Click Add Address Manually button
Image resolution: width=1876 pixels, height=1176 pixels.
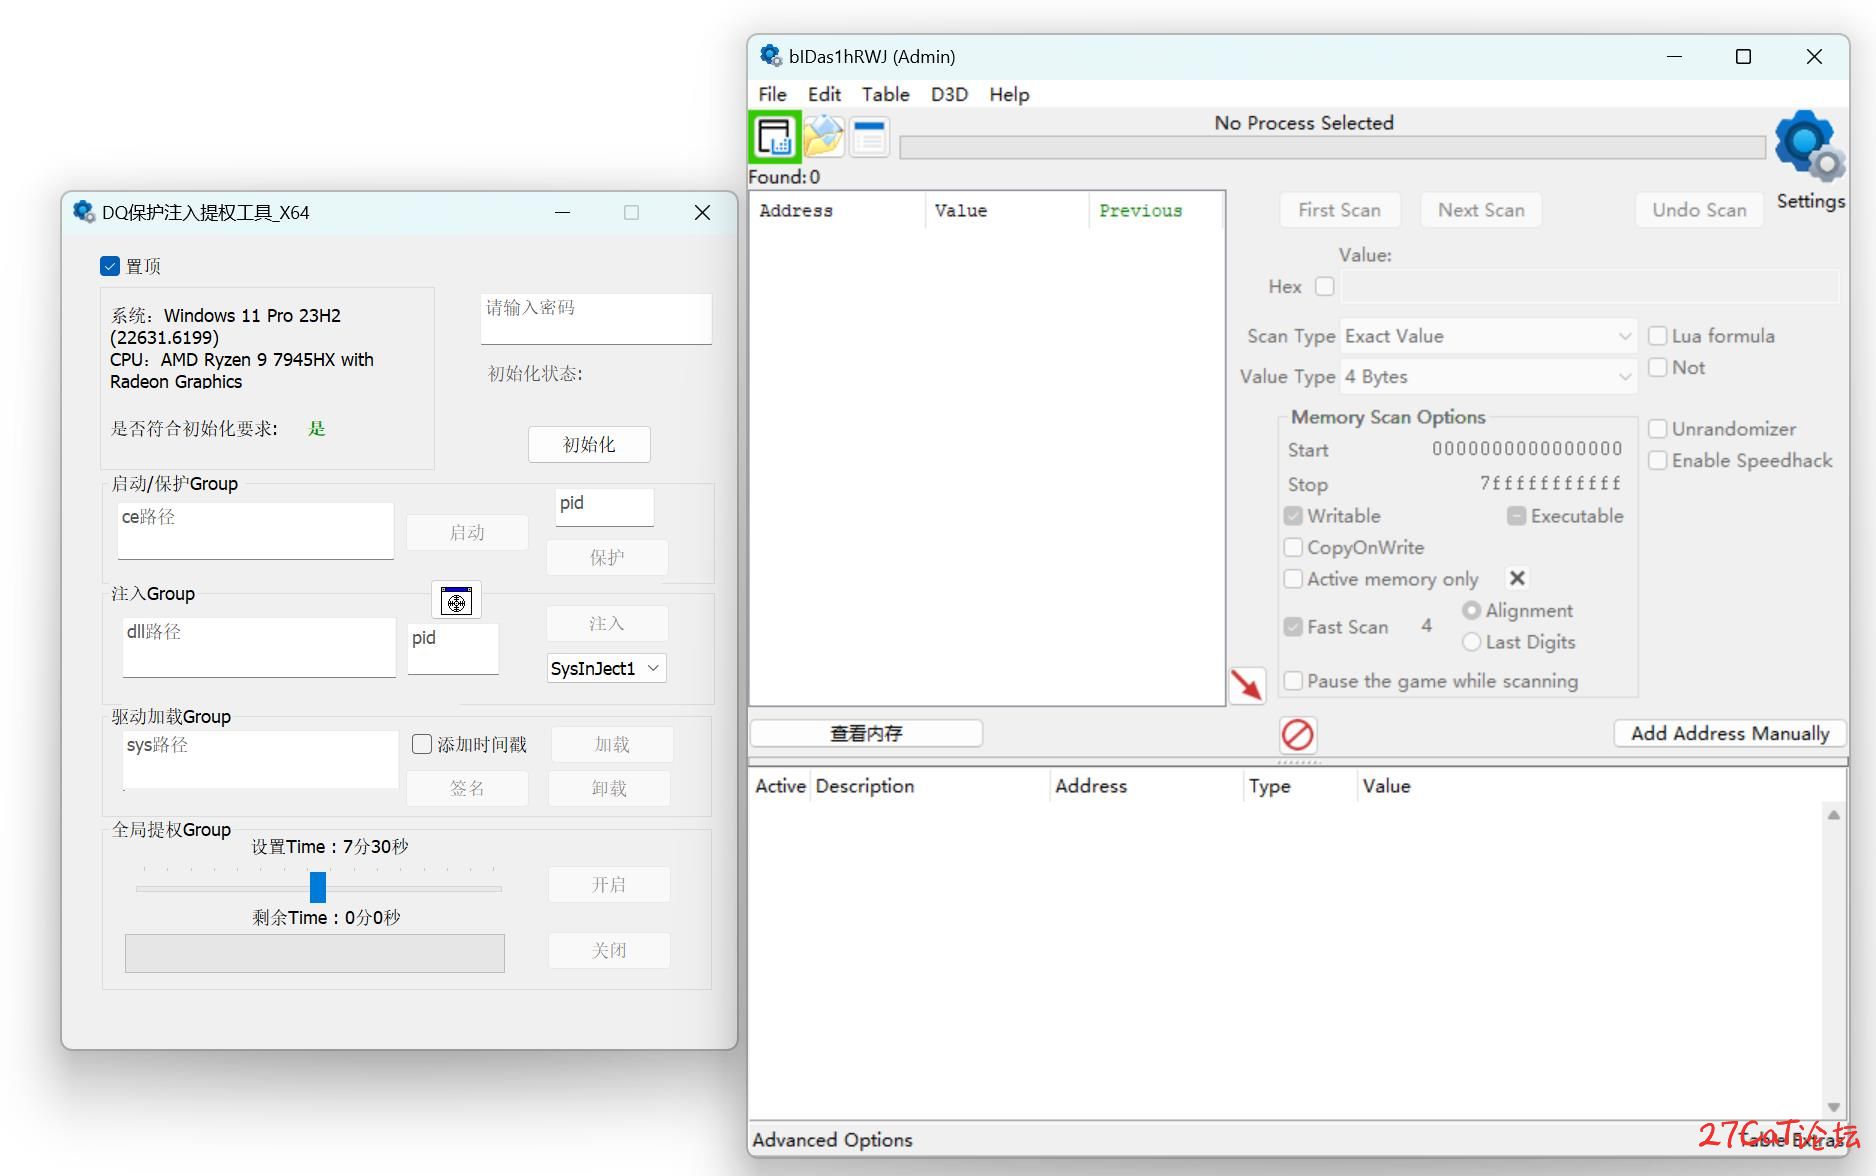coord(1730,733)
